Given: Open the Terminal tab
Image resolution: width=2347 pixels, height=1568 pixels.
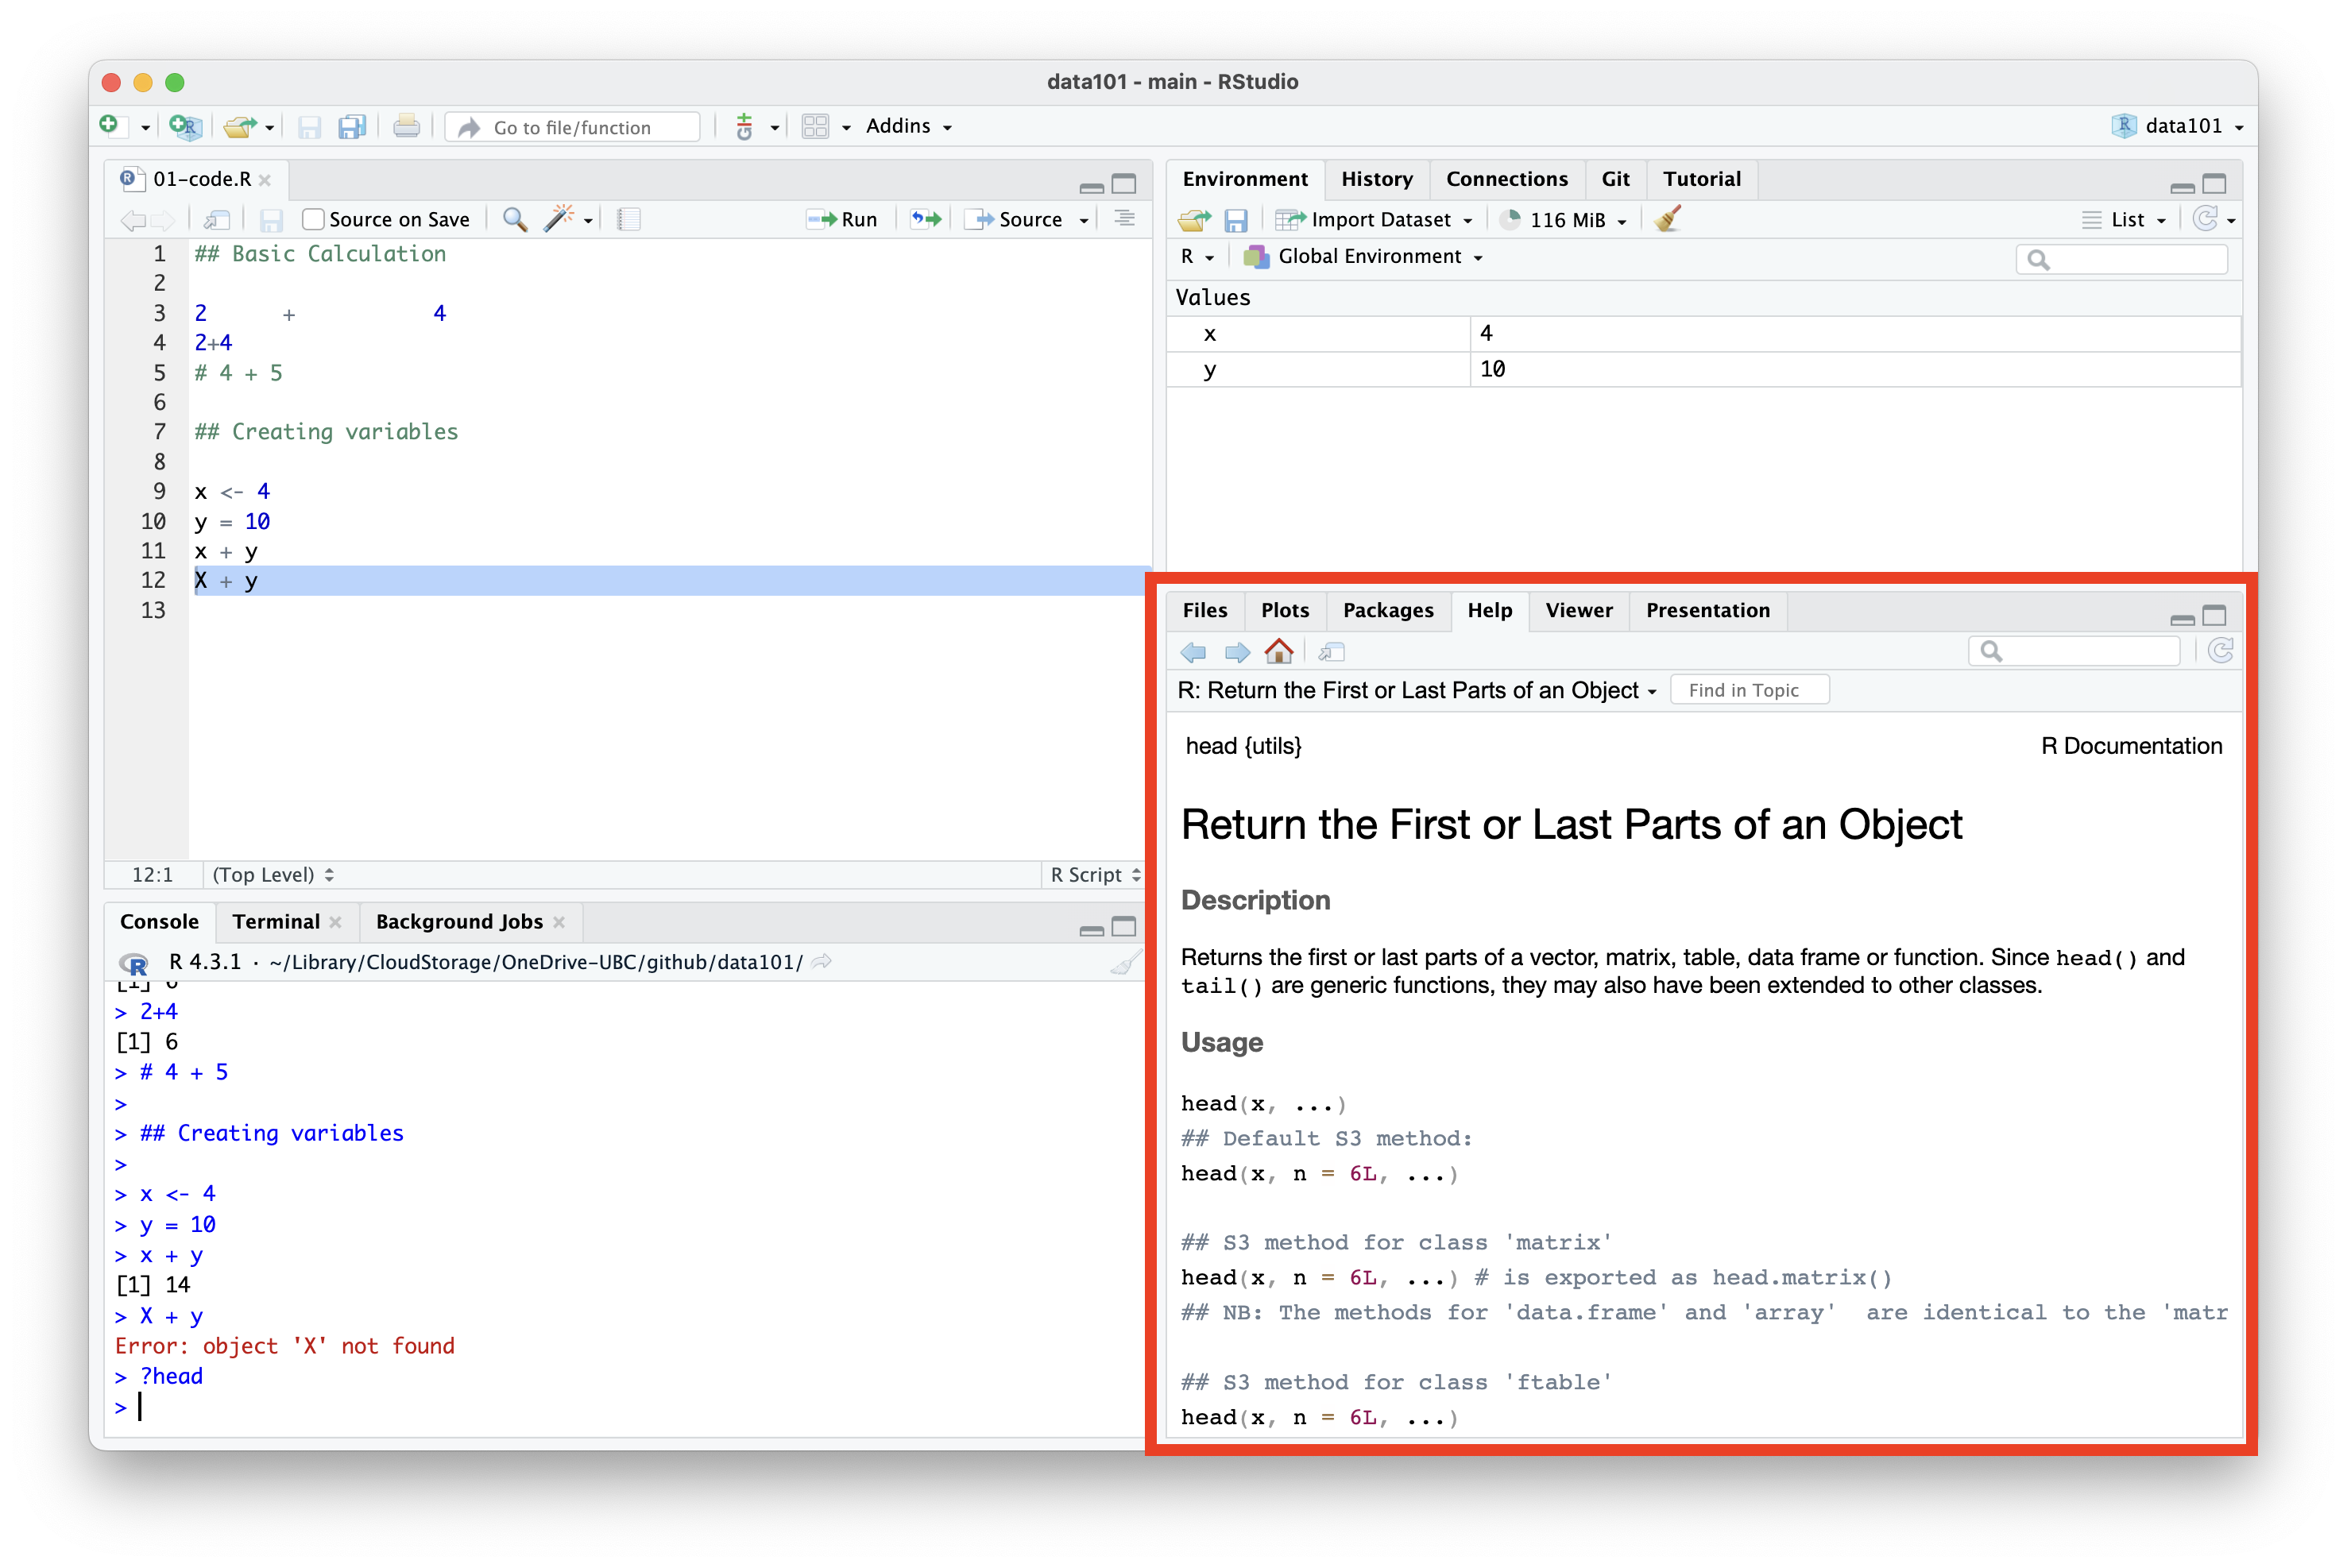Looking at the screenshot, I should (276, 922).
